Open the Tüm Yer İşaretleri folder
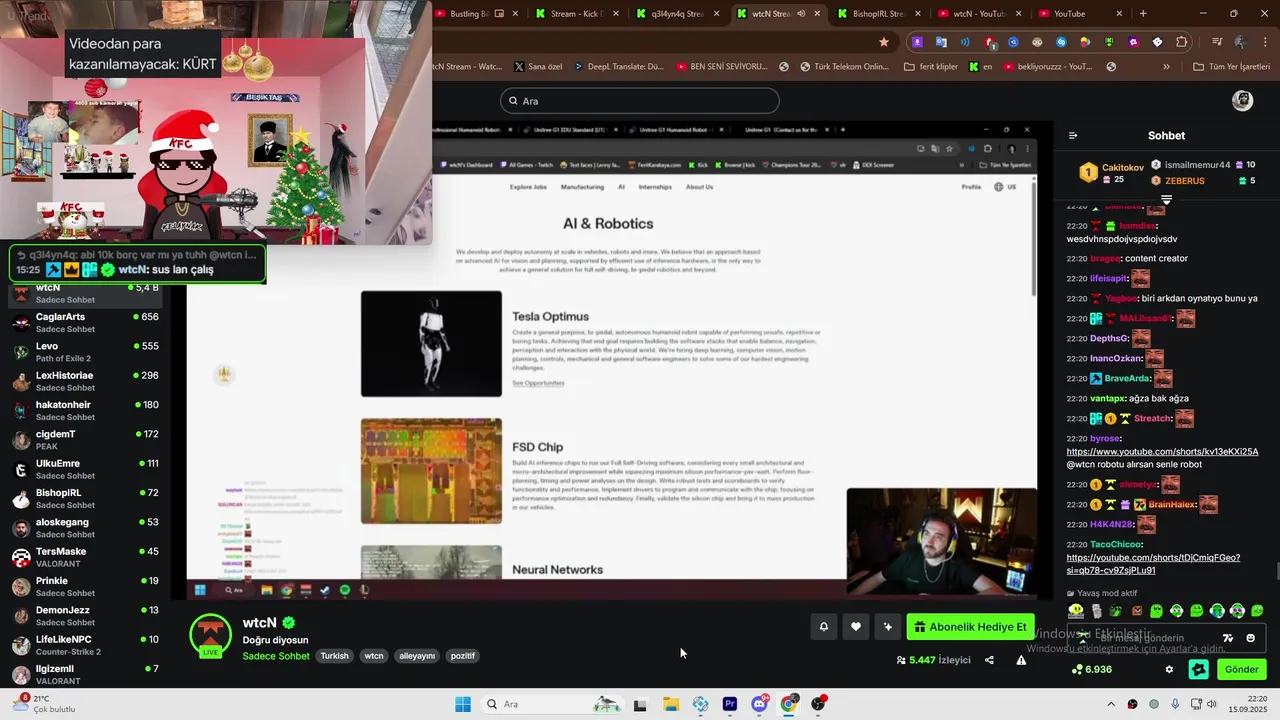 click(x=1231, y=67)
